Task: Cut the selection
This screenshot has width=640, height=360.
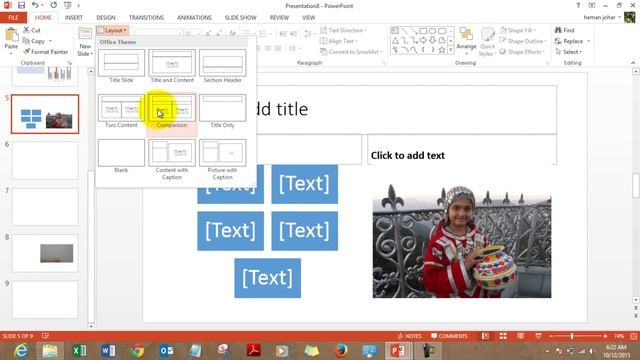Action: pyautogui.click(x=31, y=30)
